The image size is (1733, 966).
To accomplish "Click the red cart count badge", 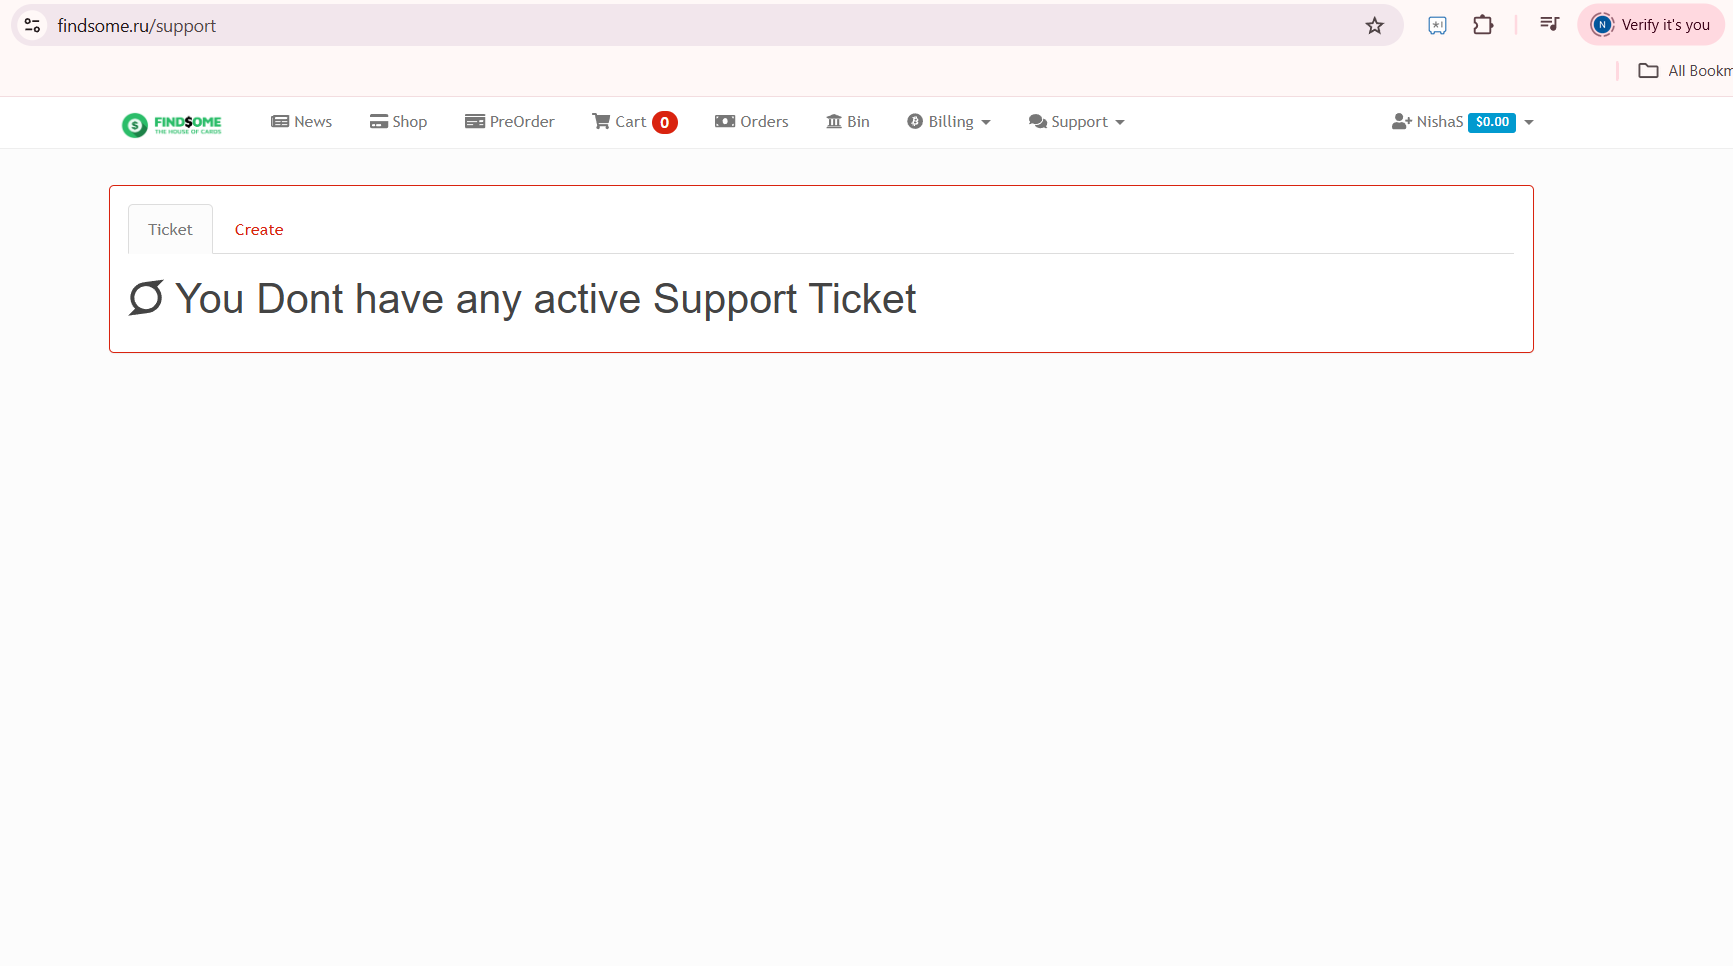I will [x=665, y=123].
